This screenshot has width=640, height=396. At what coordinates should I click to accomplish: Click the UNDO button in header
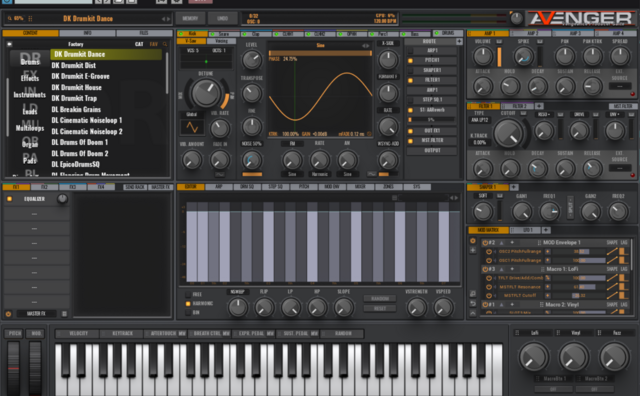222,18
